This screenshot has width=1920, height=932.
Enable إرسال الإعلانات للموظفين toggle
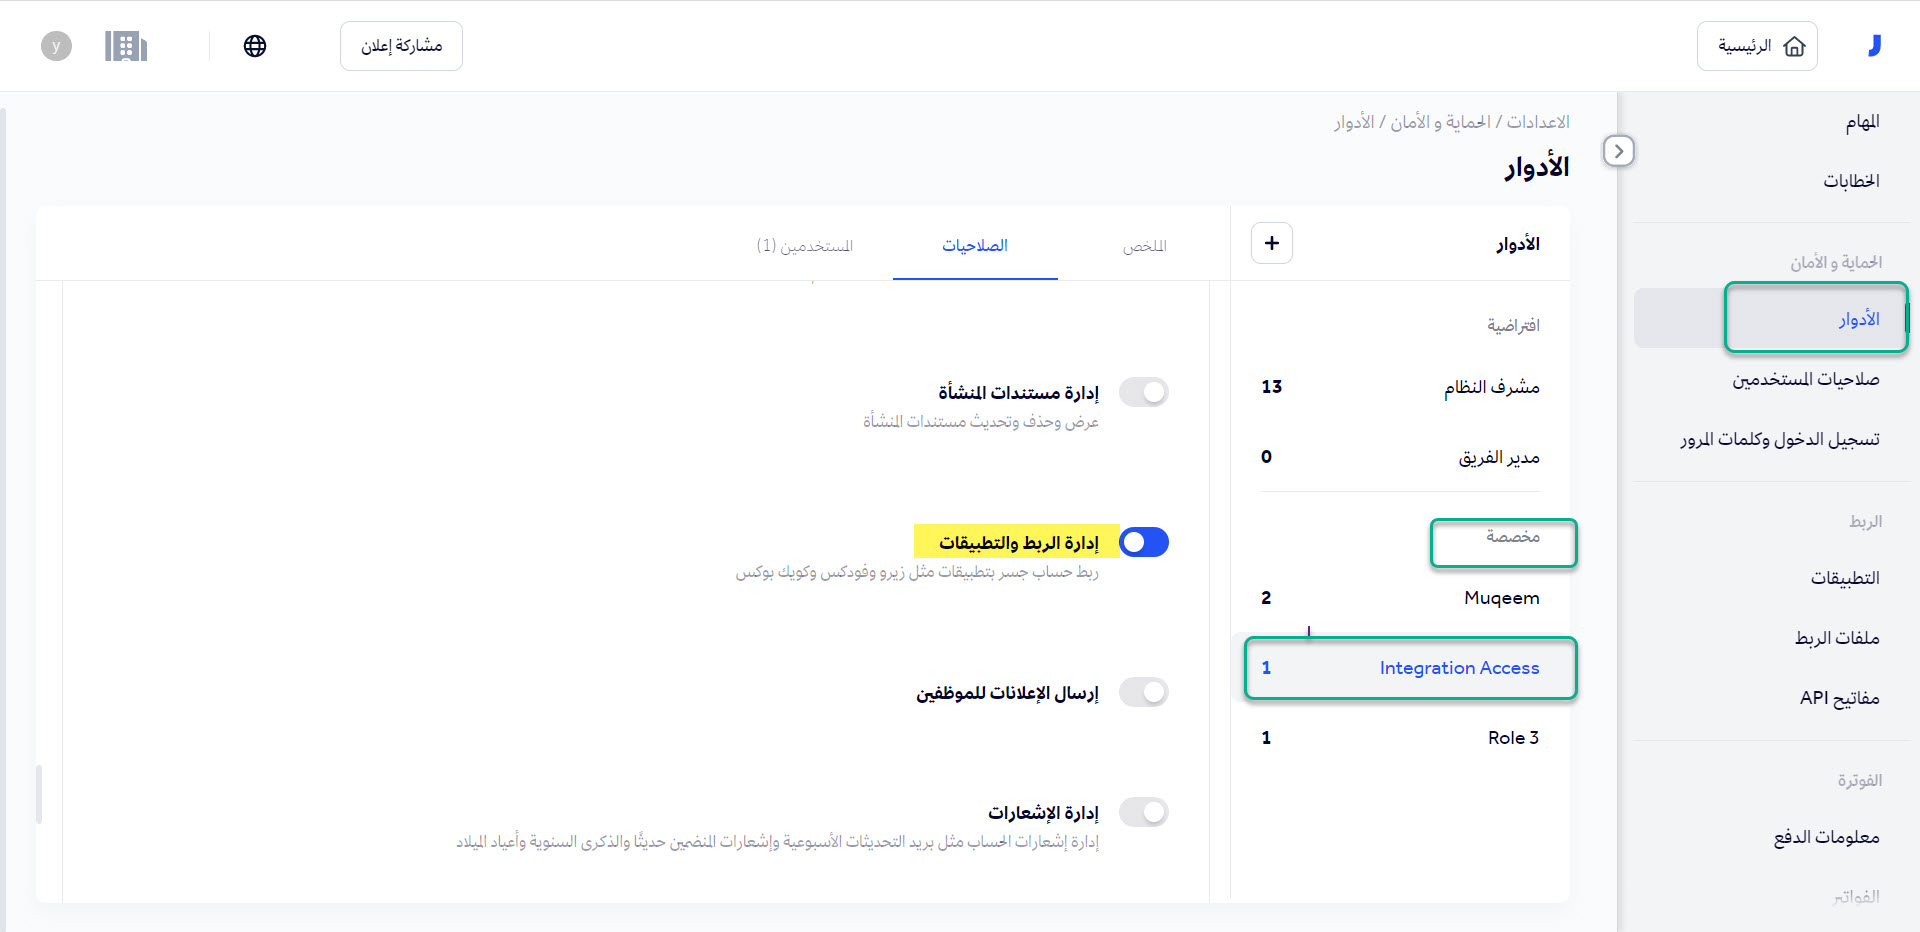[x=1144, y=692]
